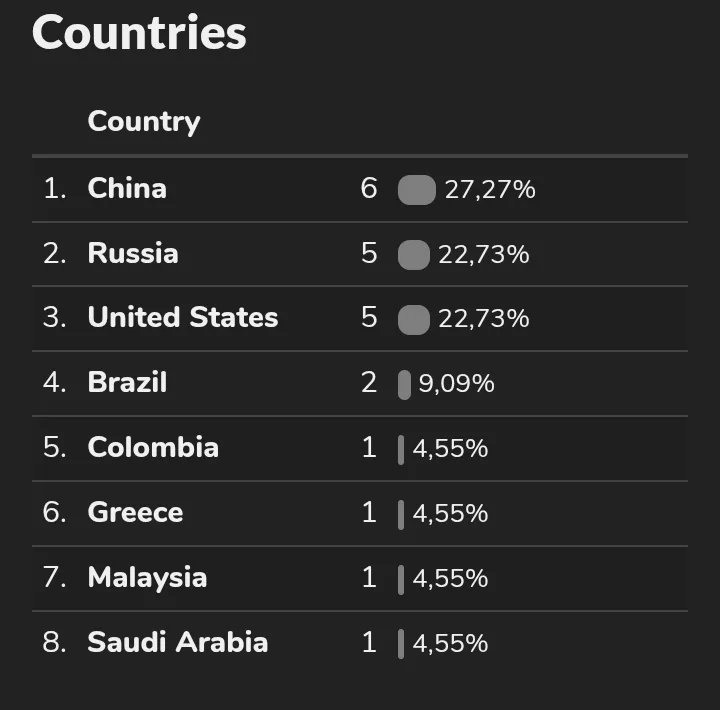Open the Russia country row

coord(360,254)
